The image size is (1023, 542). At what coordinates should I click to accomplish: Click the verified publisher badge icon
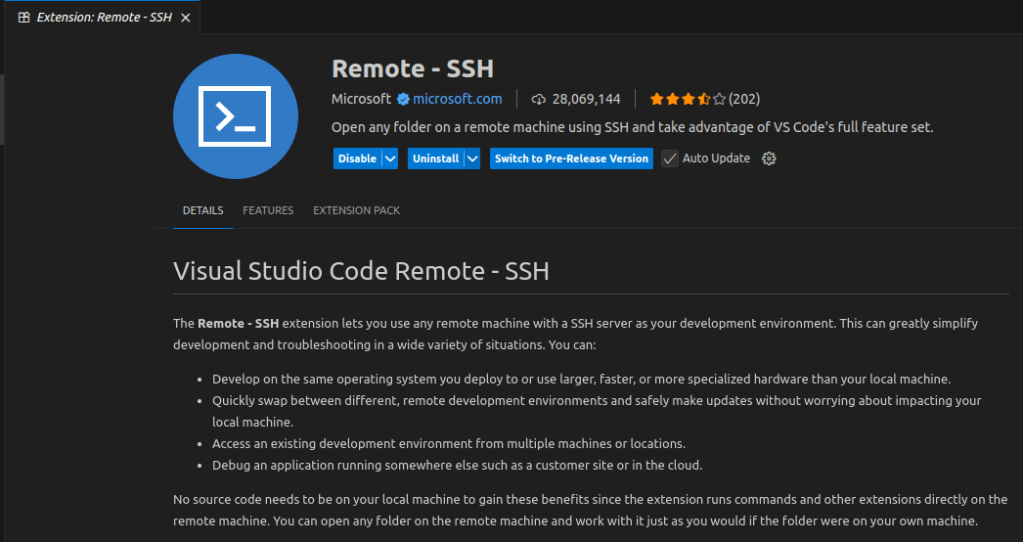403,99
